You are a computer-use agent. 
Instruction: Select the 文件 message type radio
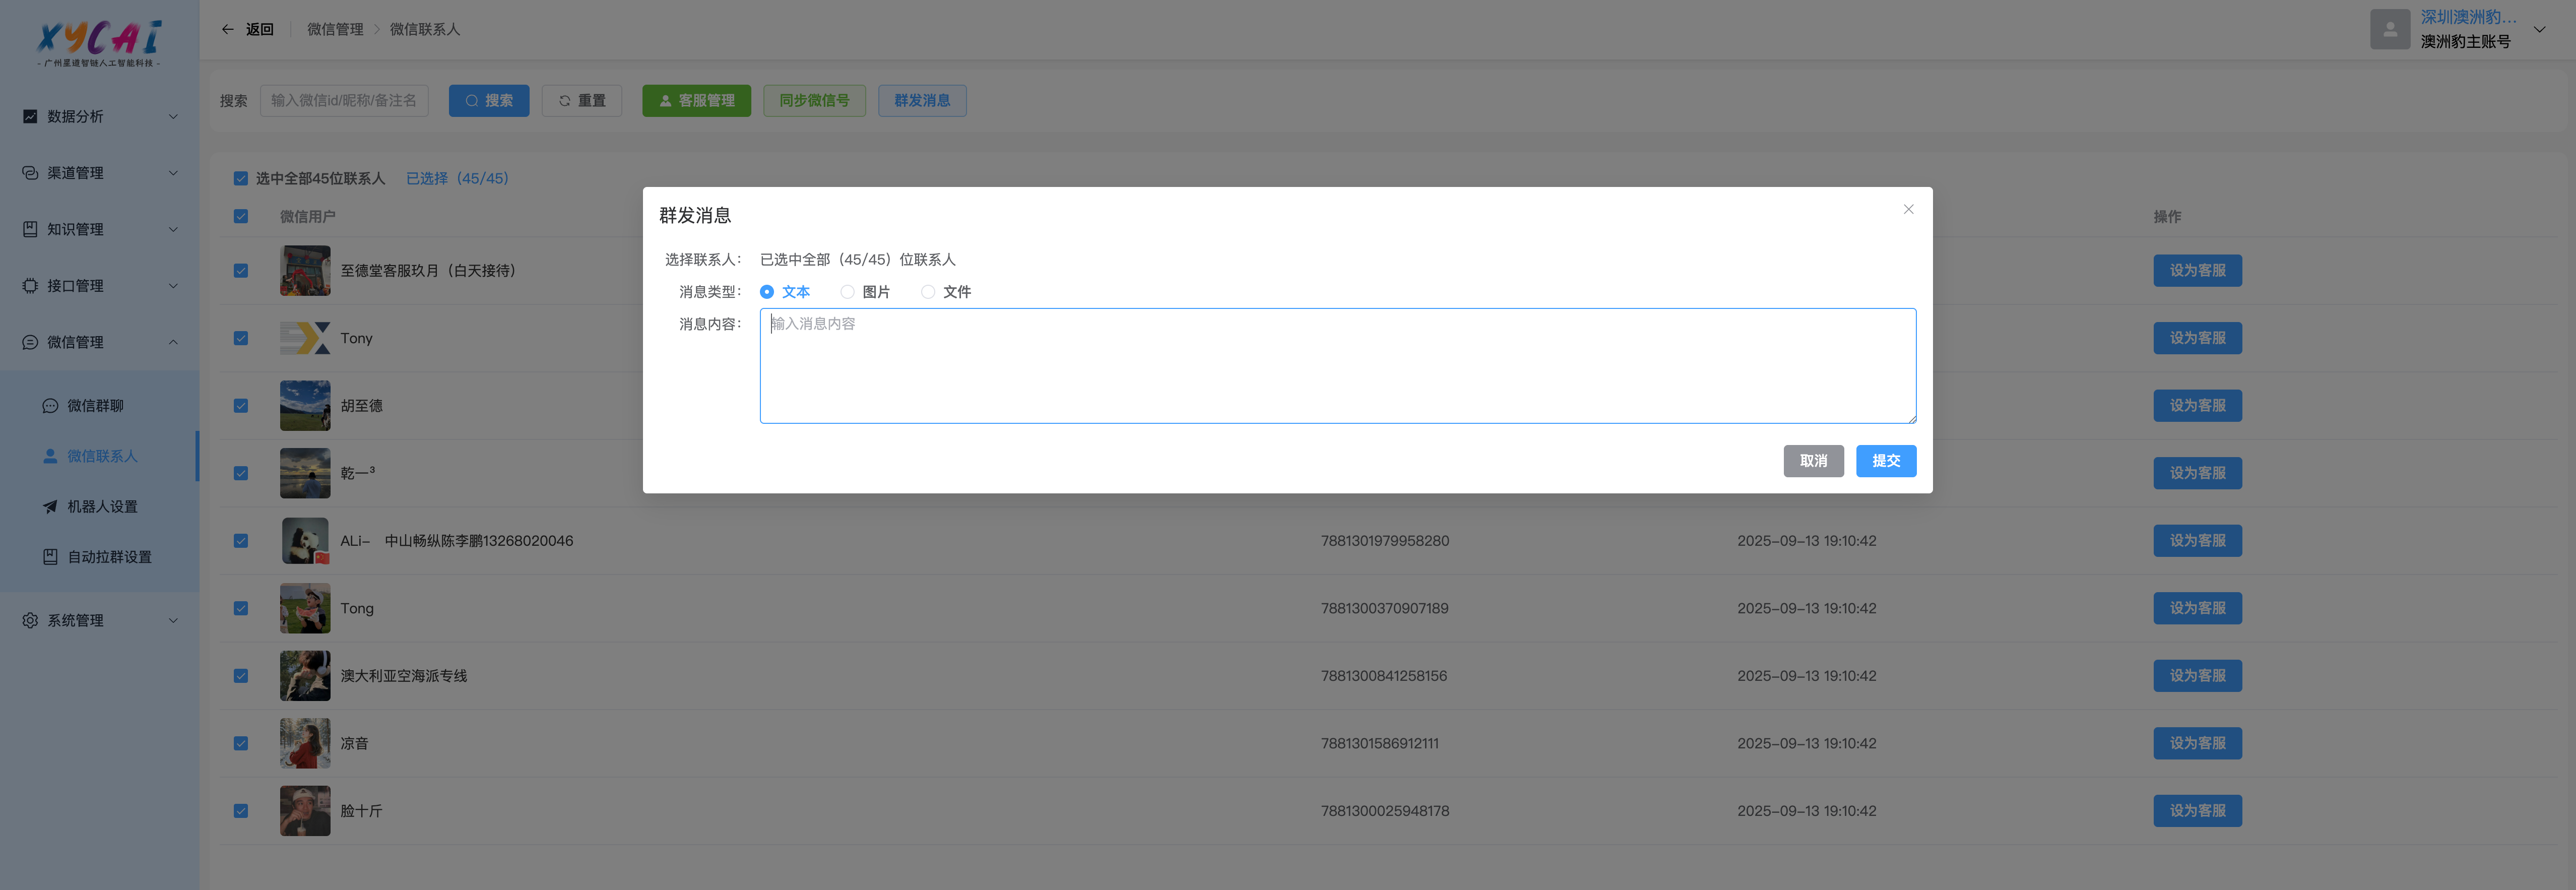[x=928, y=292]
